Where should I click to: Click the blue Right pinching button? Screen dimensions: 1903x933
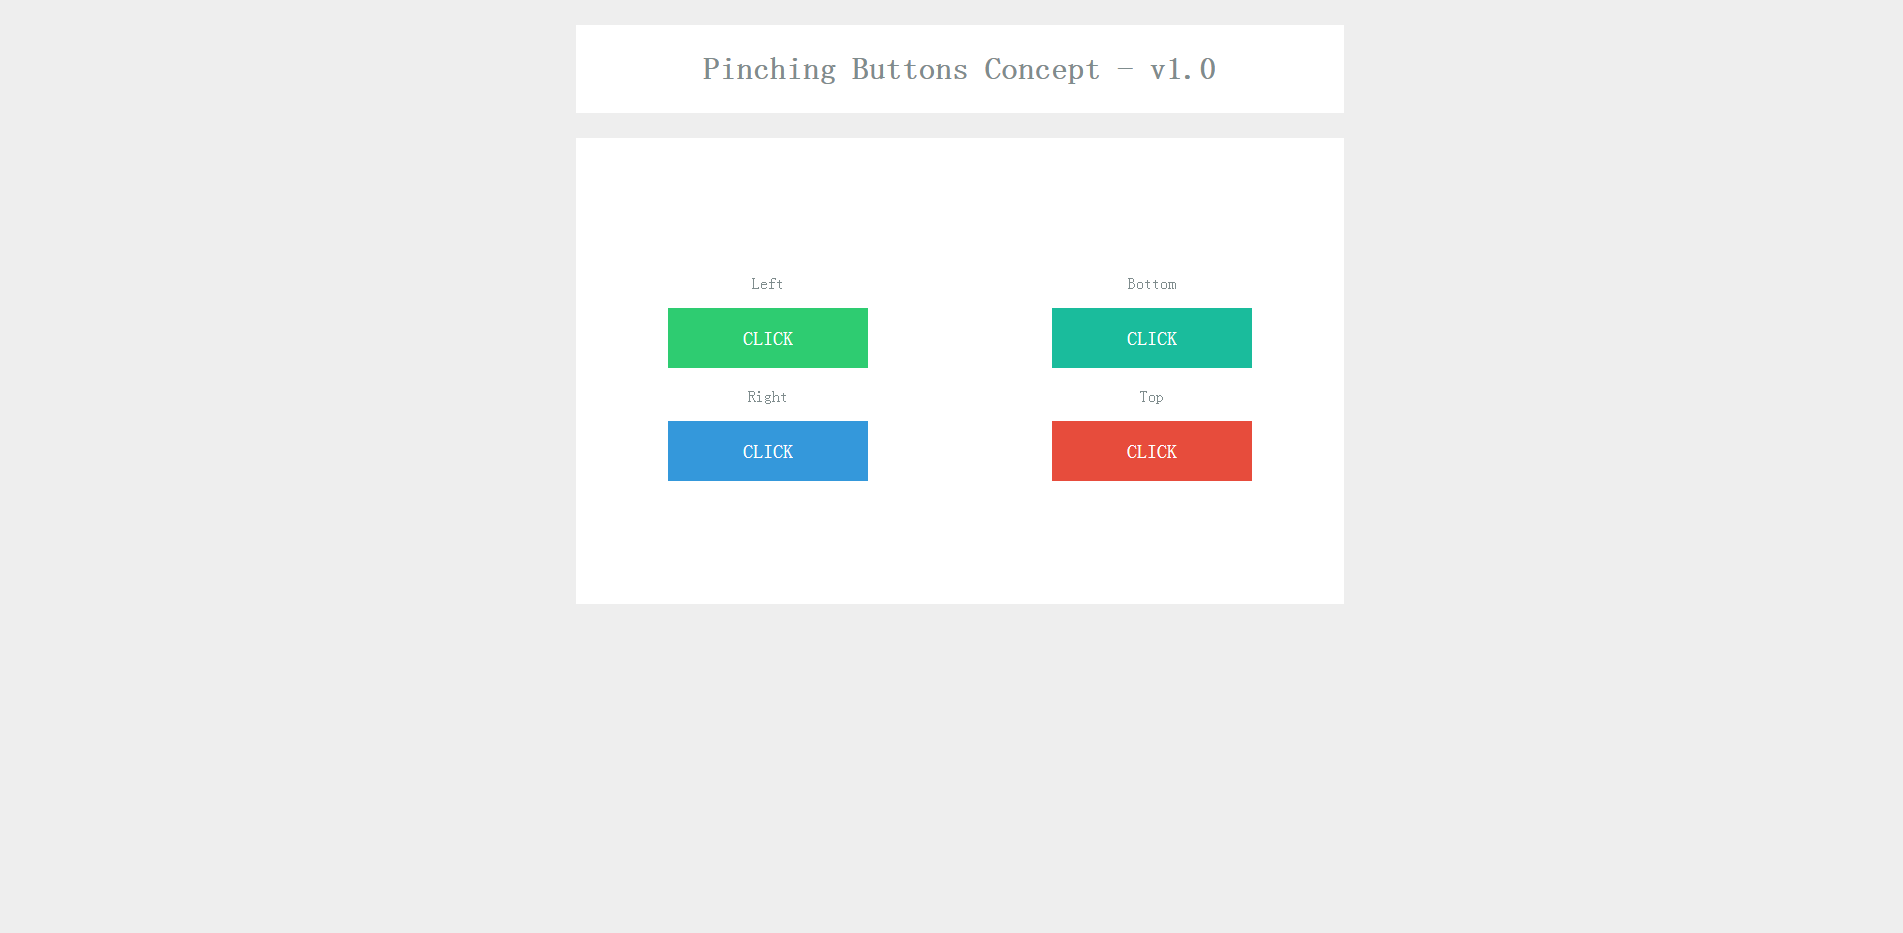click(x=767, y=451)
